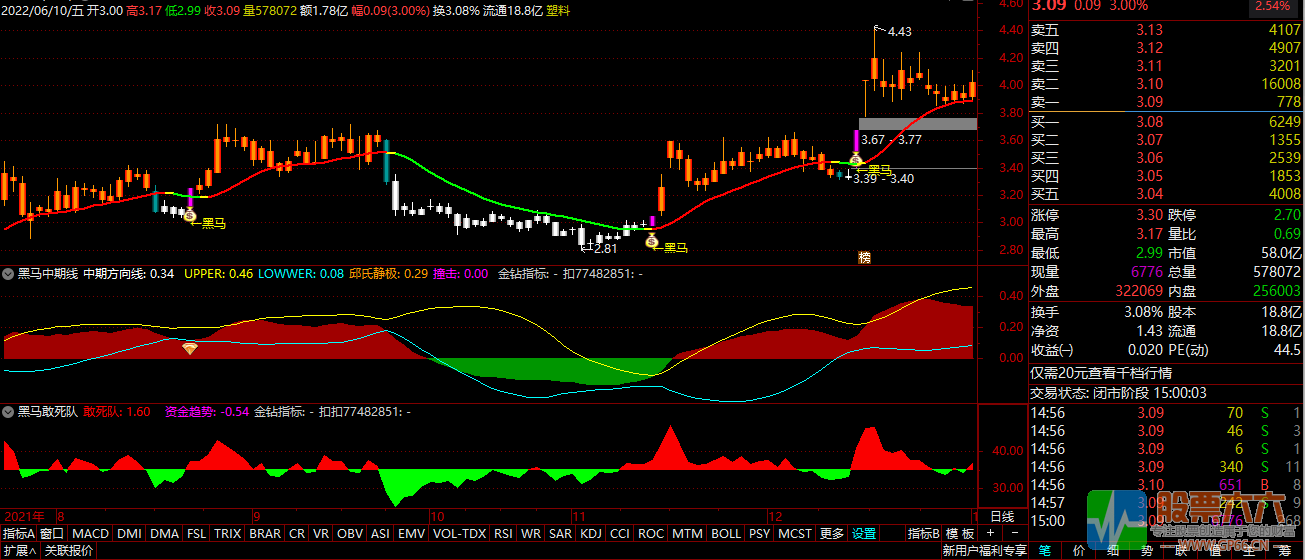The image size is (1305, 560).
Task: Open 设置 indicator settings
Action: click(864, 534)
